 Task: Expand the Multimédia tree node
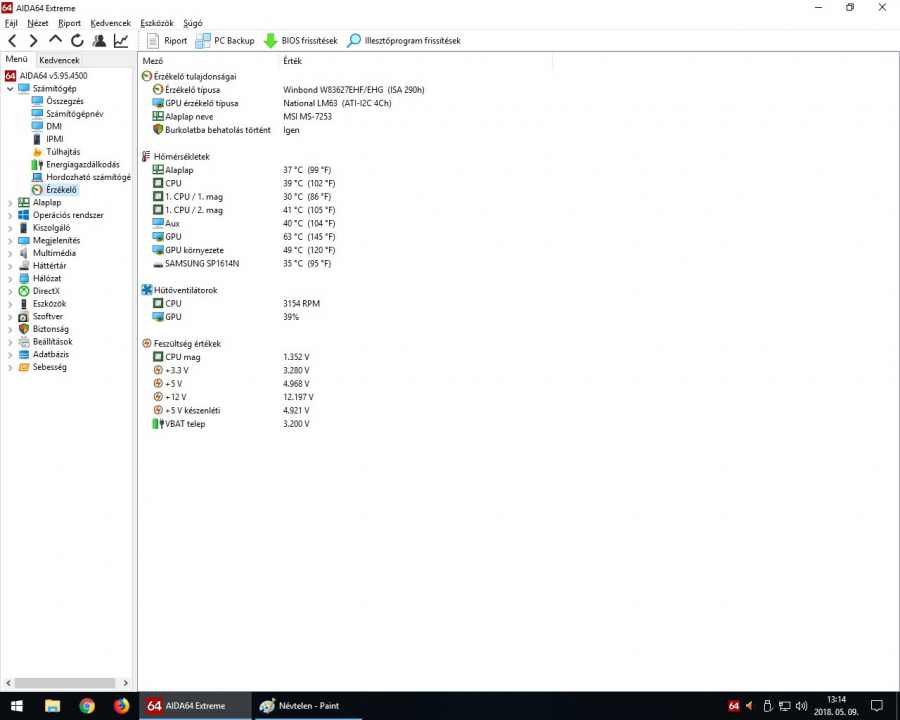[x=10, y=253]
